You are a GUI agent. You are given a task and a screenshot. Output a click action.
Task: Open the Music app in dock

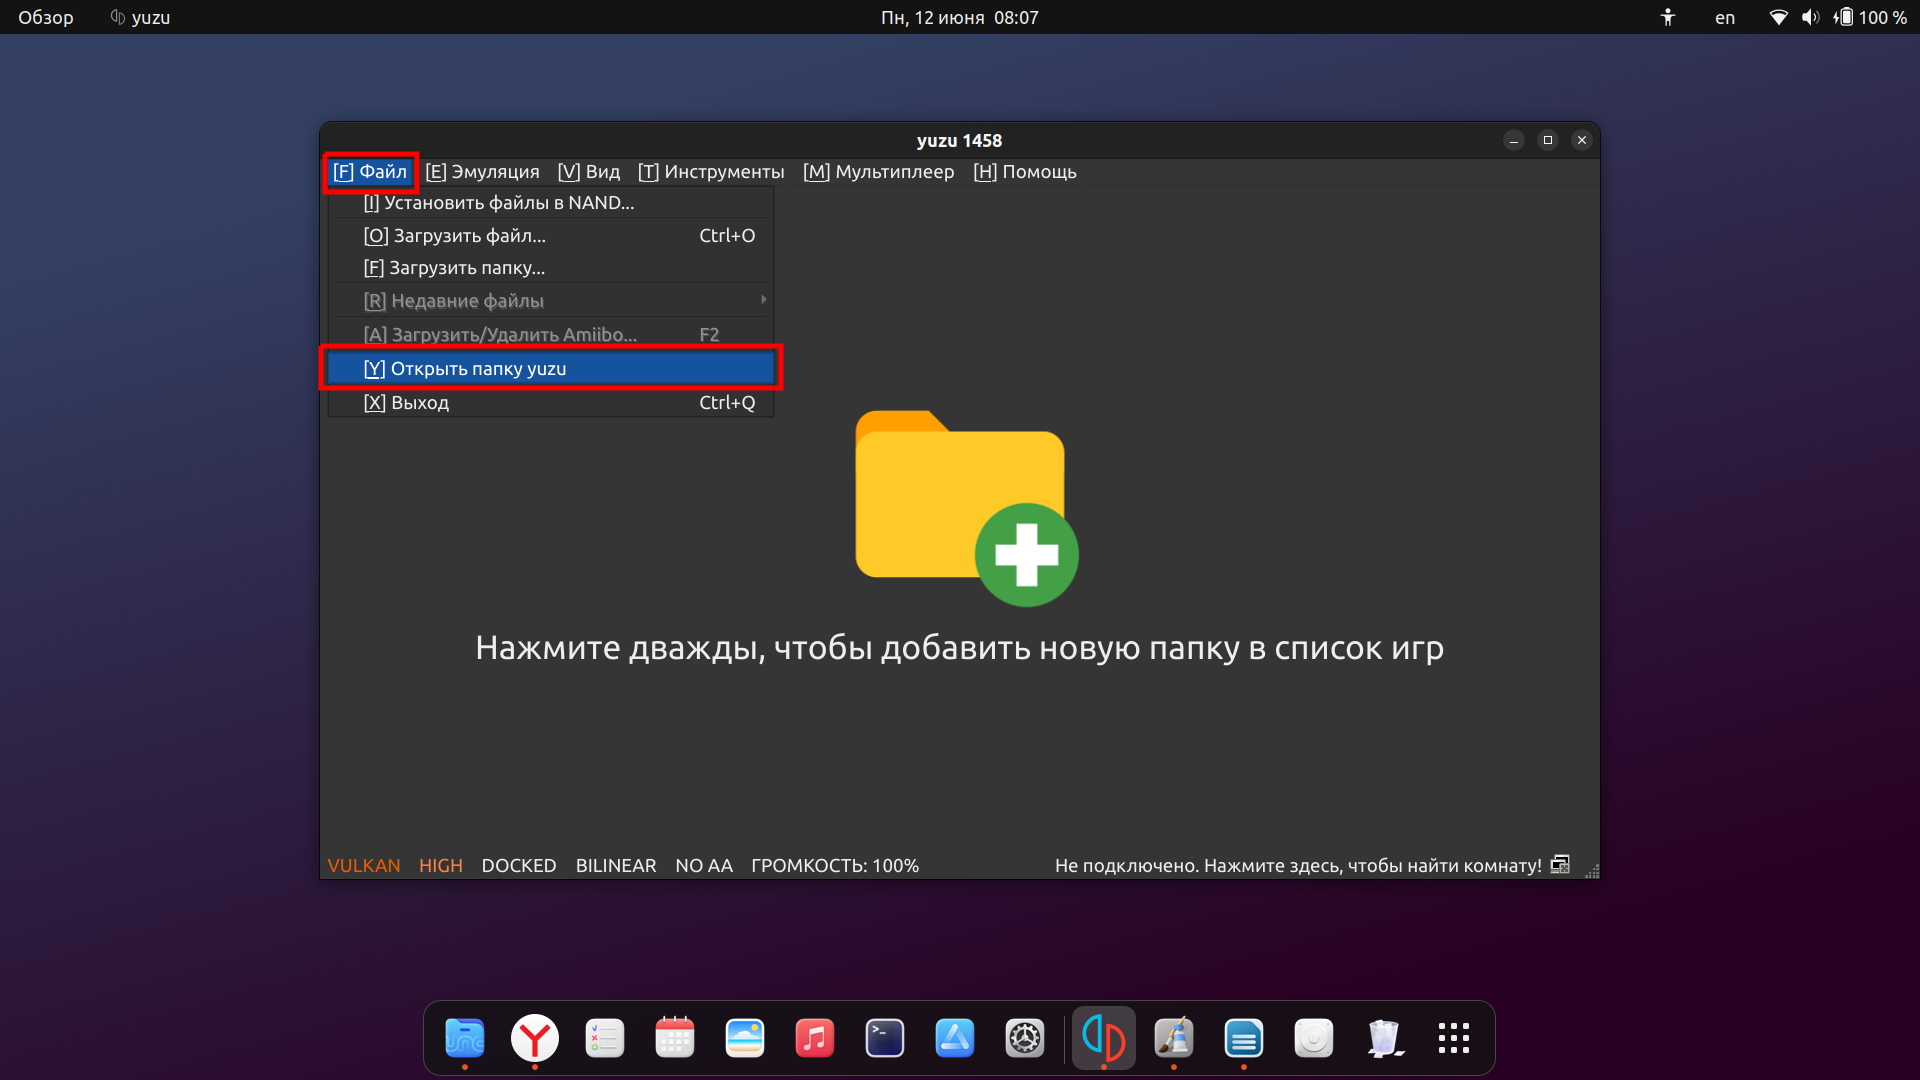point(815,1038)
